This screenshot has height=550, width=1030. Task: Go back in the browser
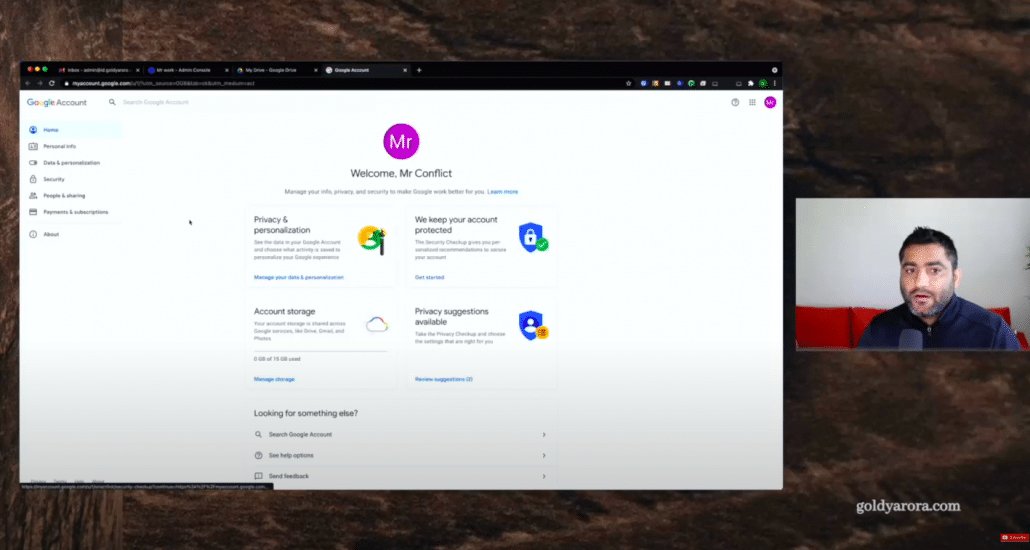click(x=28, y=83)
